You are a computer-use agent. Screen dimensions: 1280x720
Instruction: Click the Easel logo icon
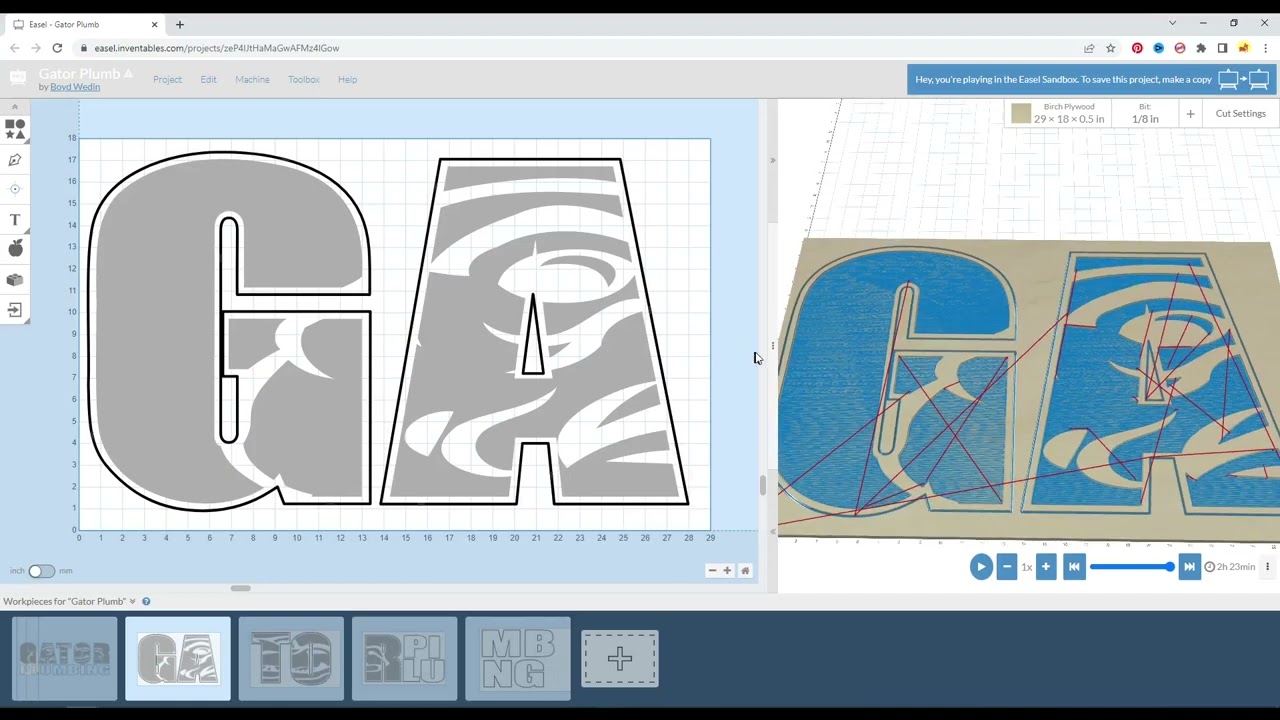point(18,78)
